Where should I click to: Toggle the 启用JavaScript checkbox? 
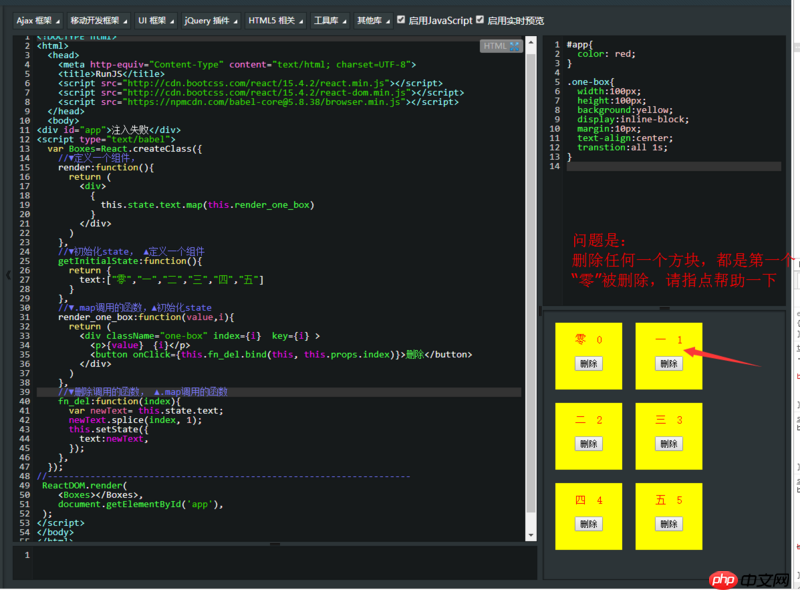tap(401, 19)
